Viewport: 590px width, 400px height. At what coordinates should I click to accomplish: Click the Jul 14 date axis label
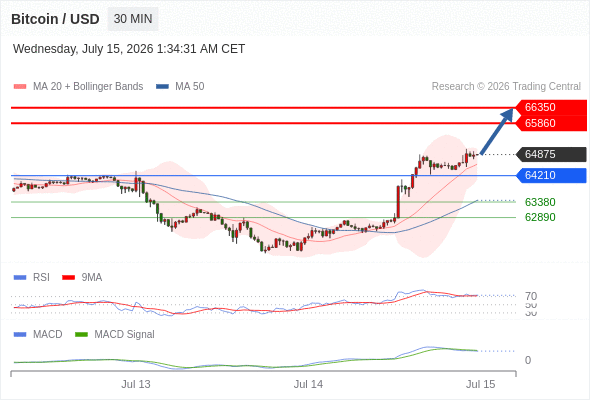click(308, 385)
